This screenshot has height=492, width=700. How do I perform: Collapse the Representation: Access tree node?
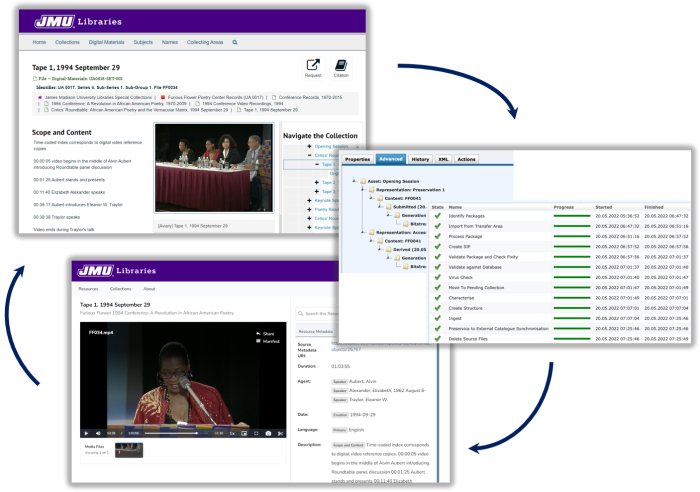(x=363, y=232)
